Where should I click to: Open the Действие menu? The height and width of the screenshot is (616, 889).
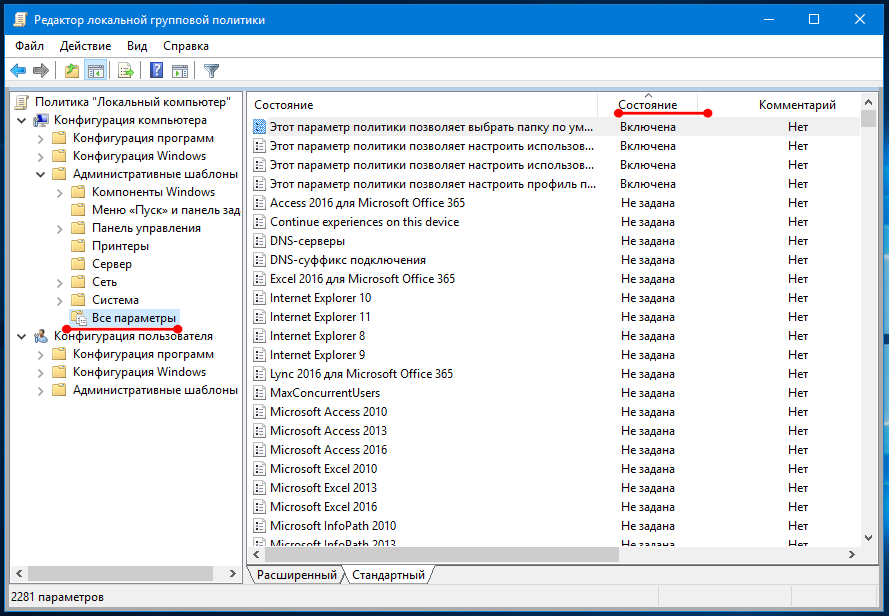point(86,46)
